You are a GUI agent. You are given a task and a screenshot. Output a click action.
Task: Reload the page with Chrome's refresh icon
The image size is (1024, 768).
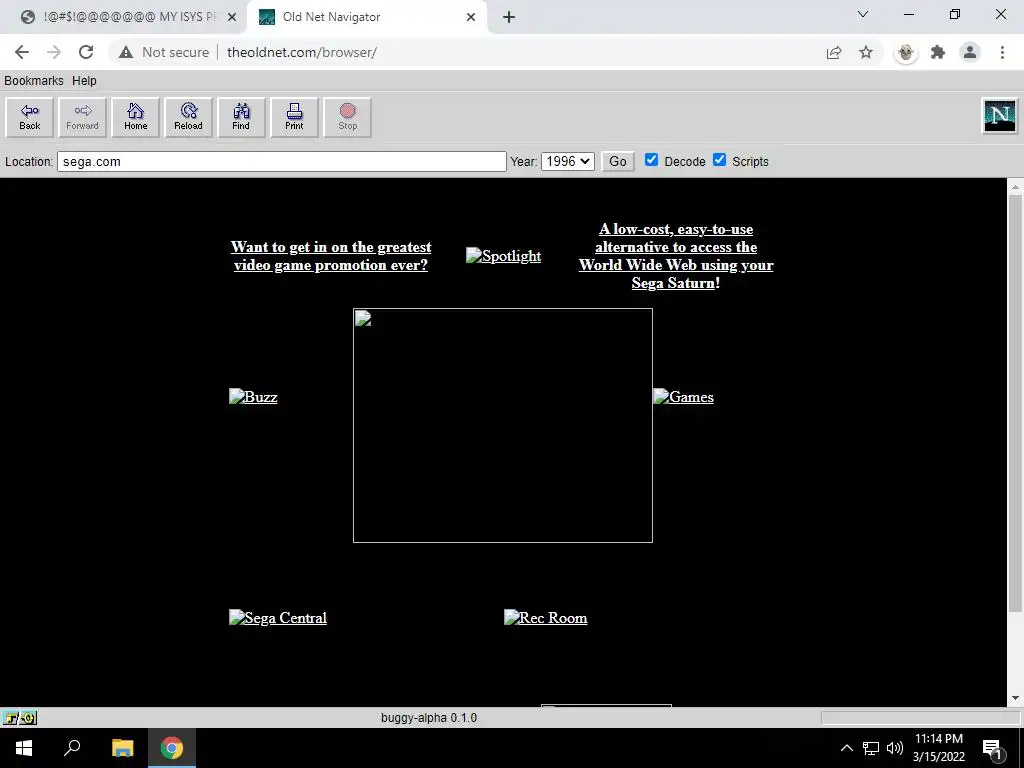pos(86,52)
